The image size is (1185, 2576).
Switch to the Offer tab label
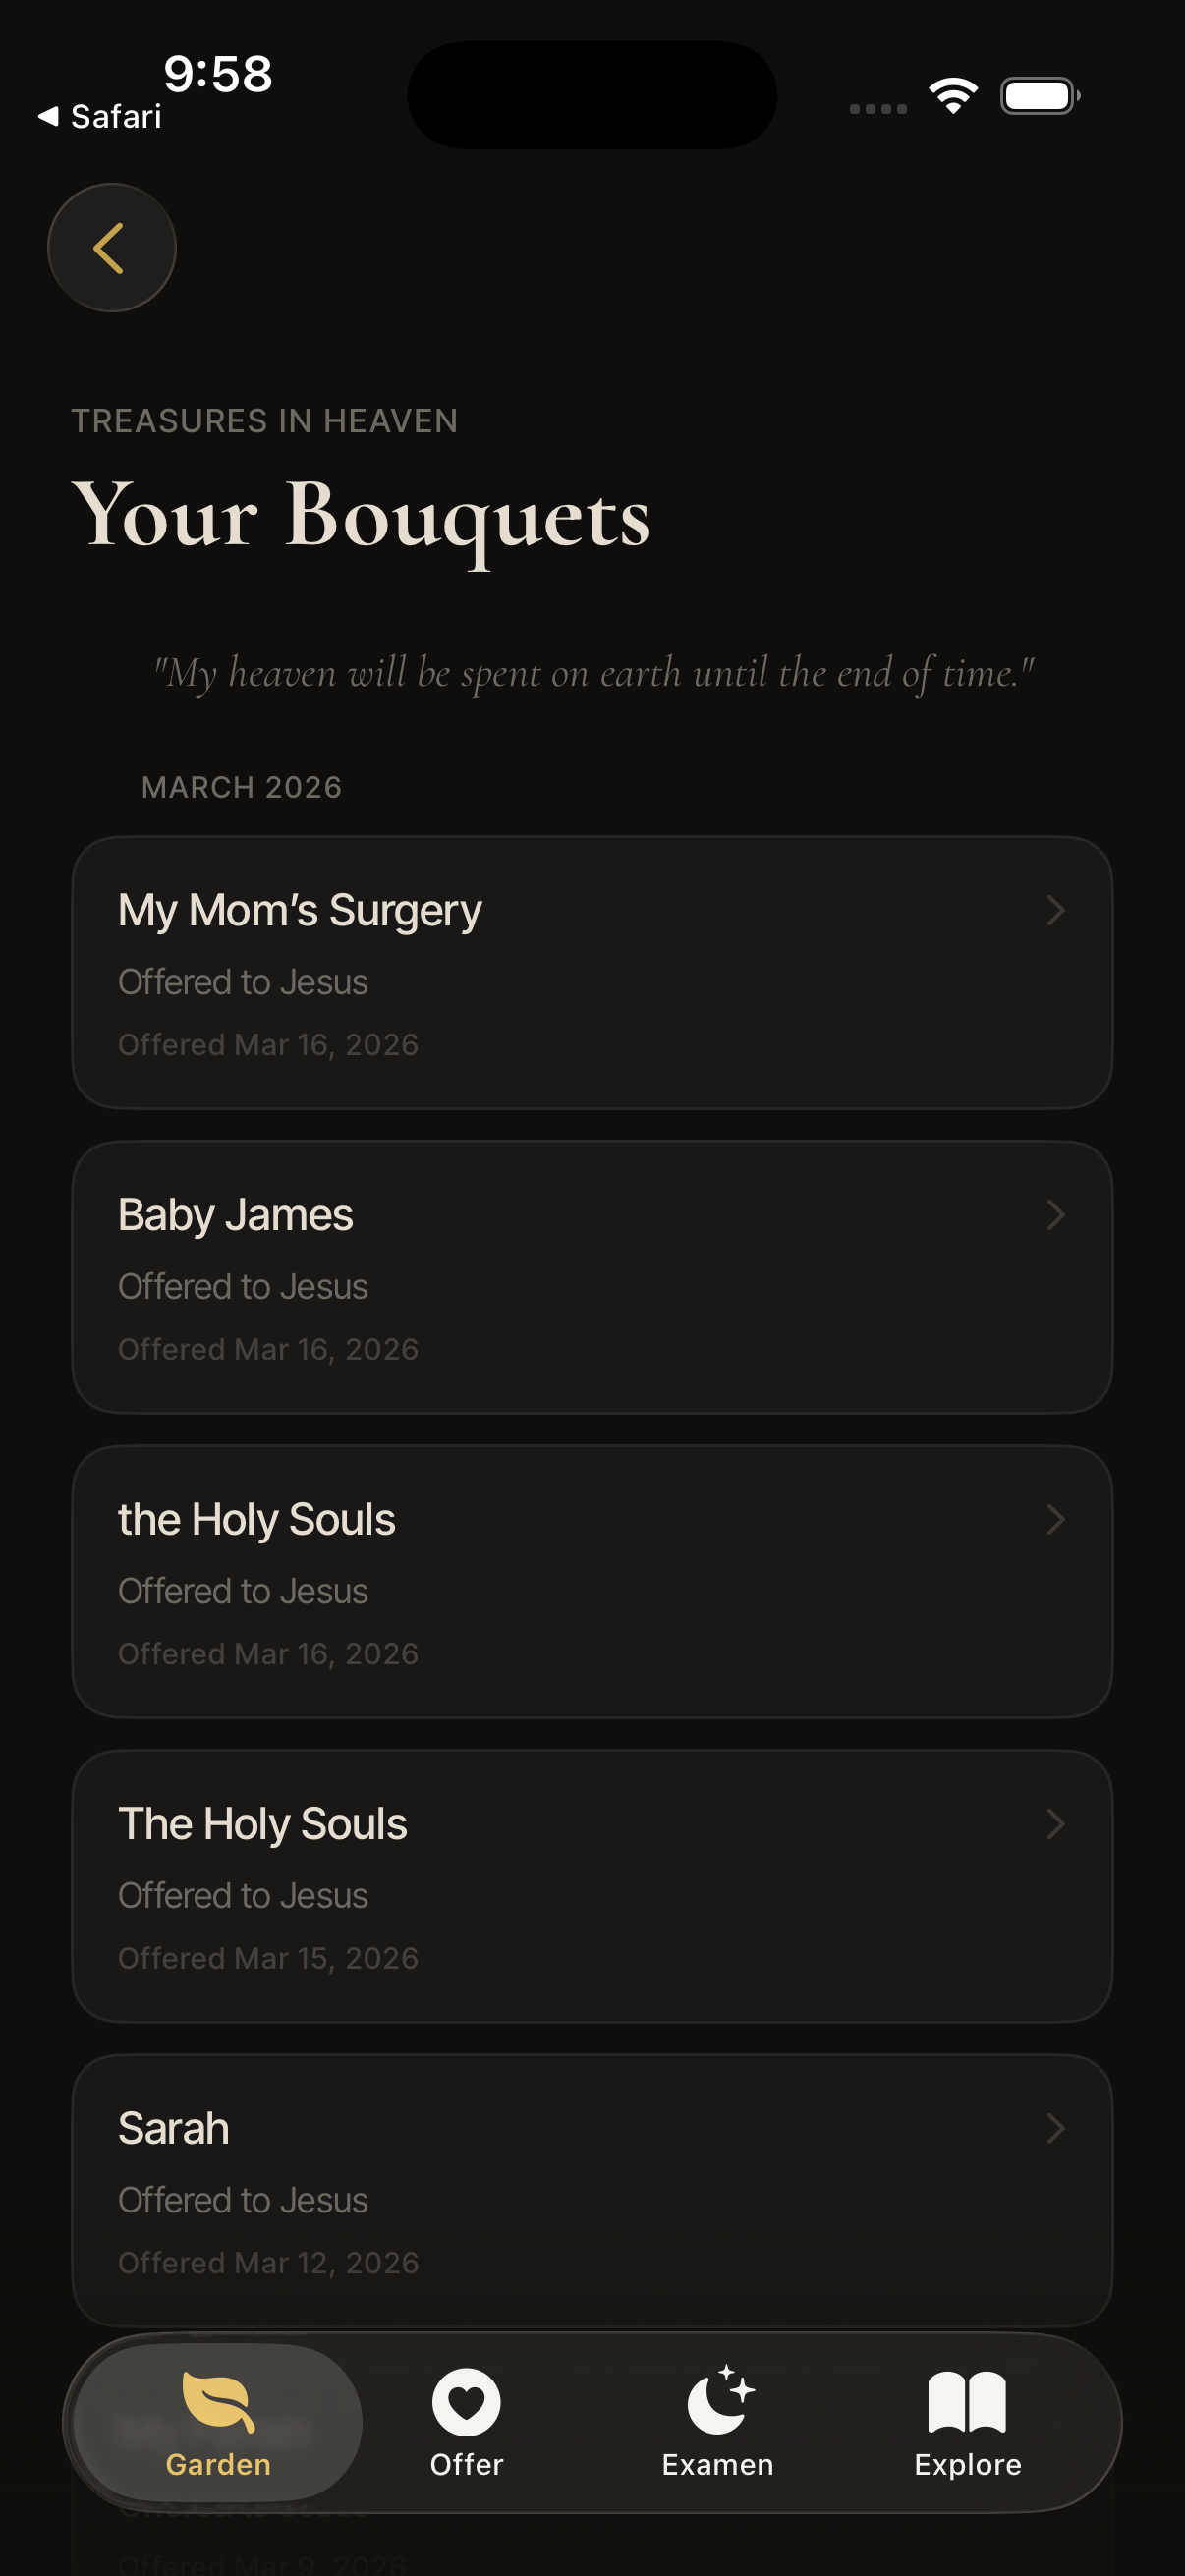(x=466, y=2465)
